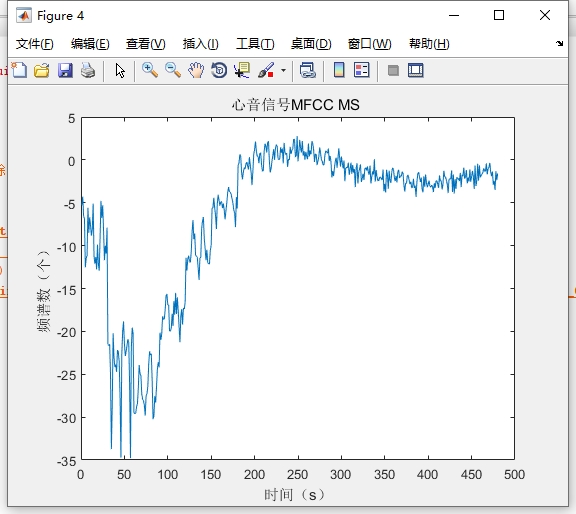
Task: Click the x-axis tick label 400
Action: 428,474
